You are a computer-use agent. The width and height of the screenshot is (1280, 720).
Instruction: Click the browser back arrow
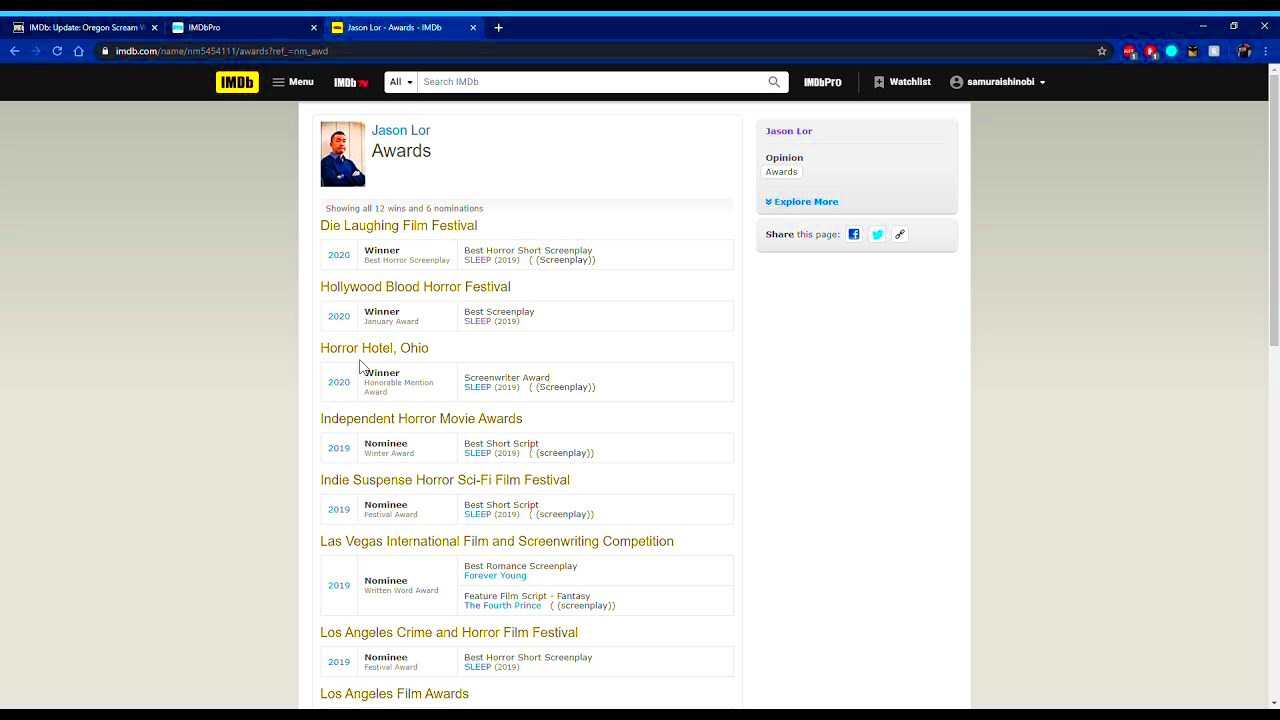(x=14, y=51)
